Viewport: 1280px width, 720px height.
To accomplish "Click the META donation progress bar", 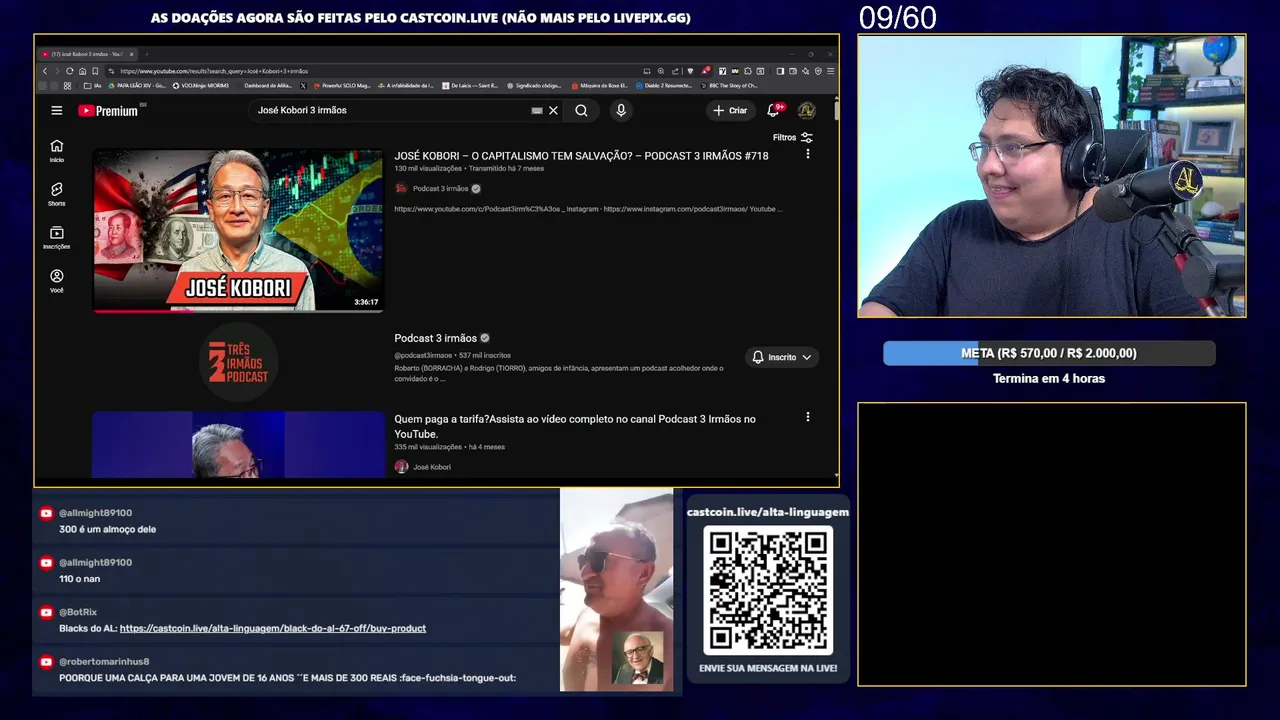I will coord(1049,353).
